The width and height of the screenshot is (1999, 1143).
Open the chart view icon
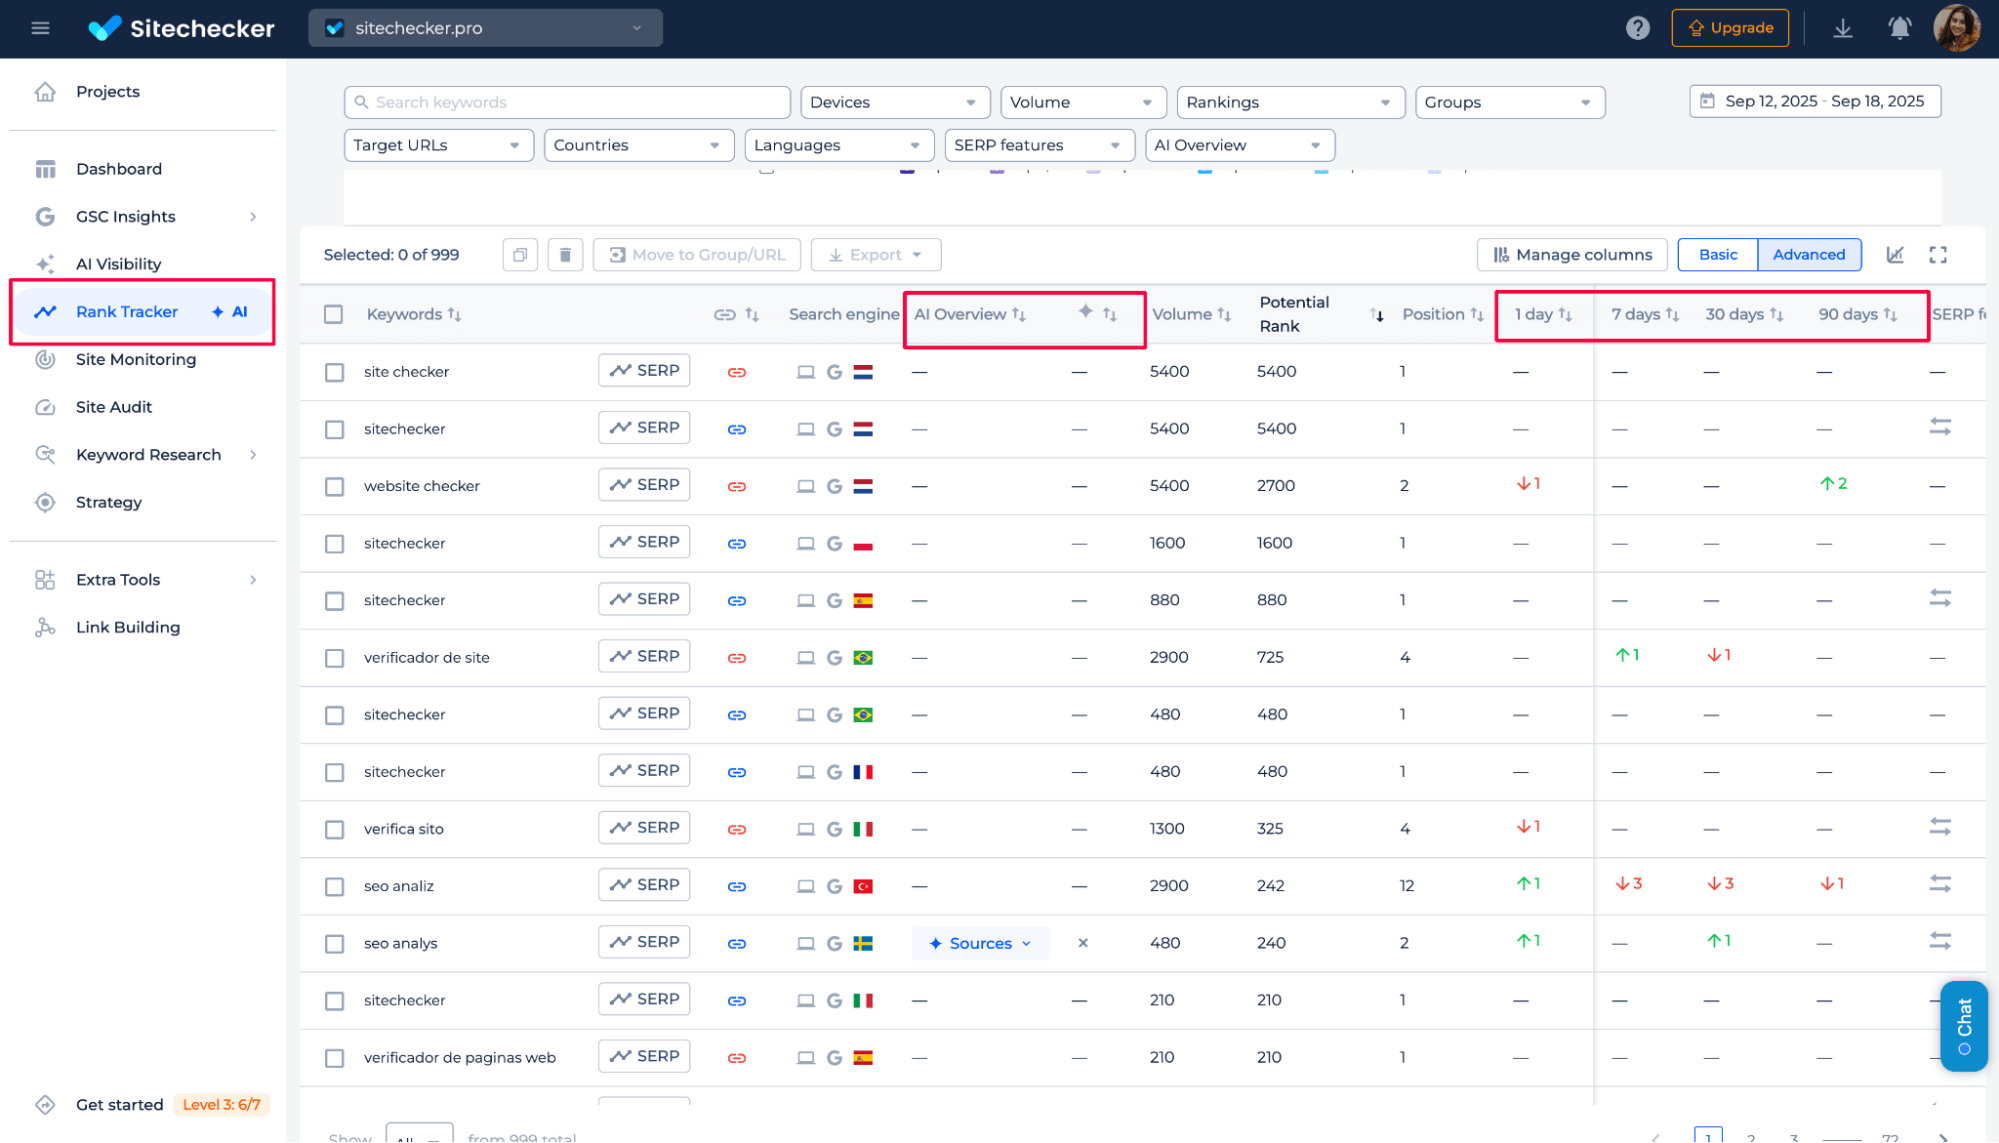click(x=1894, y=255)
